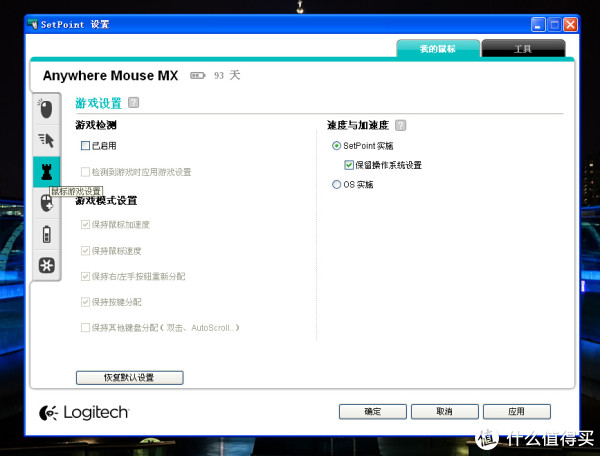Click the 应用 button

point(517,412)
